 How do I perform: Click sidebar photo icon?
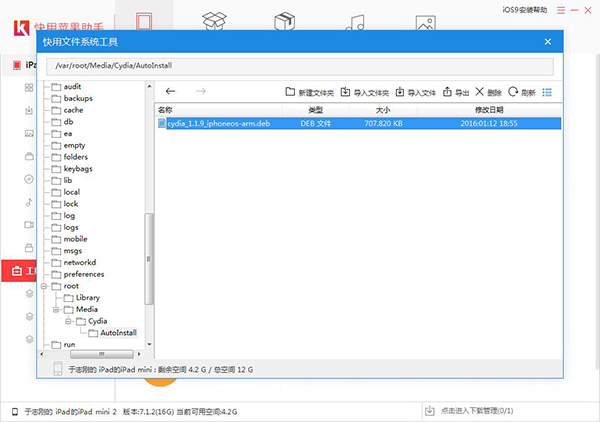coord(29,134)
